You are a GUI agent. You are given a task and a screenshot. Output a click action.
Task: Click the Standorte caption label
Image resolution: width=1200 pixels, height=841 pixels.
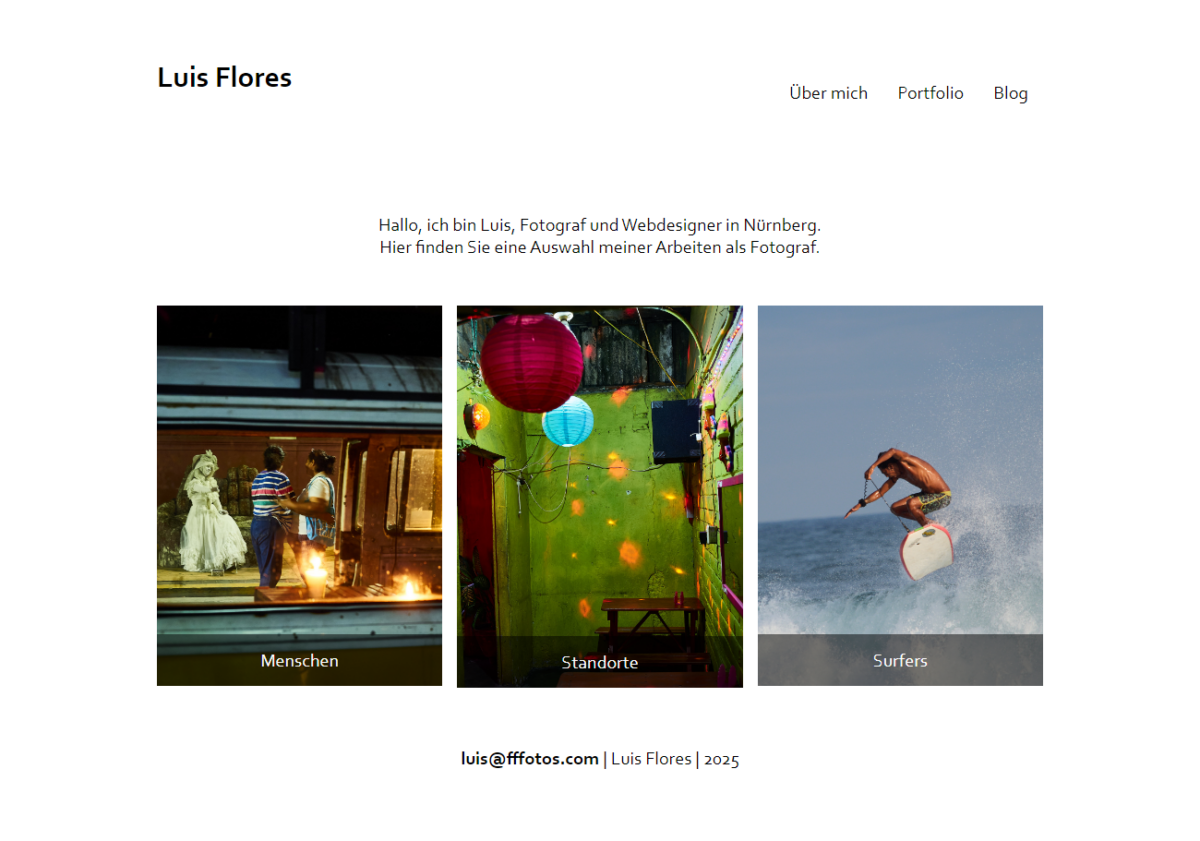click(x=600, y=662)
